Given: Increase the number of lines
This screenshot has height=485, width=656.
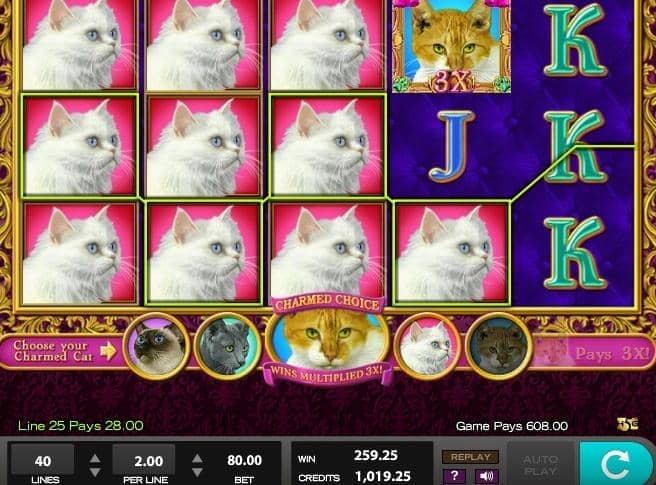Looking at the screenshot, I should pos(95,458).
